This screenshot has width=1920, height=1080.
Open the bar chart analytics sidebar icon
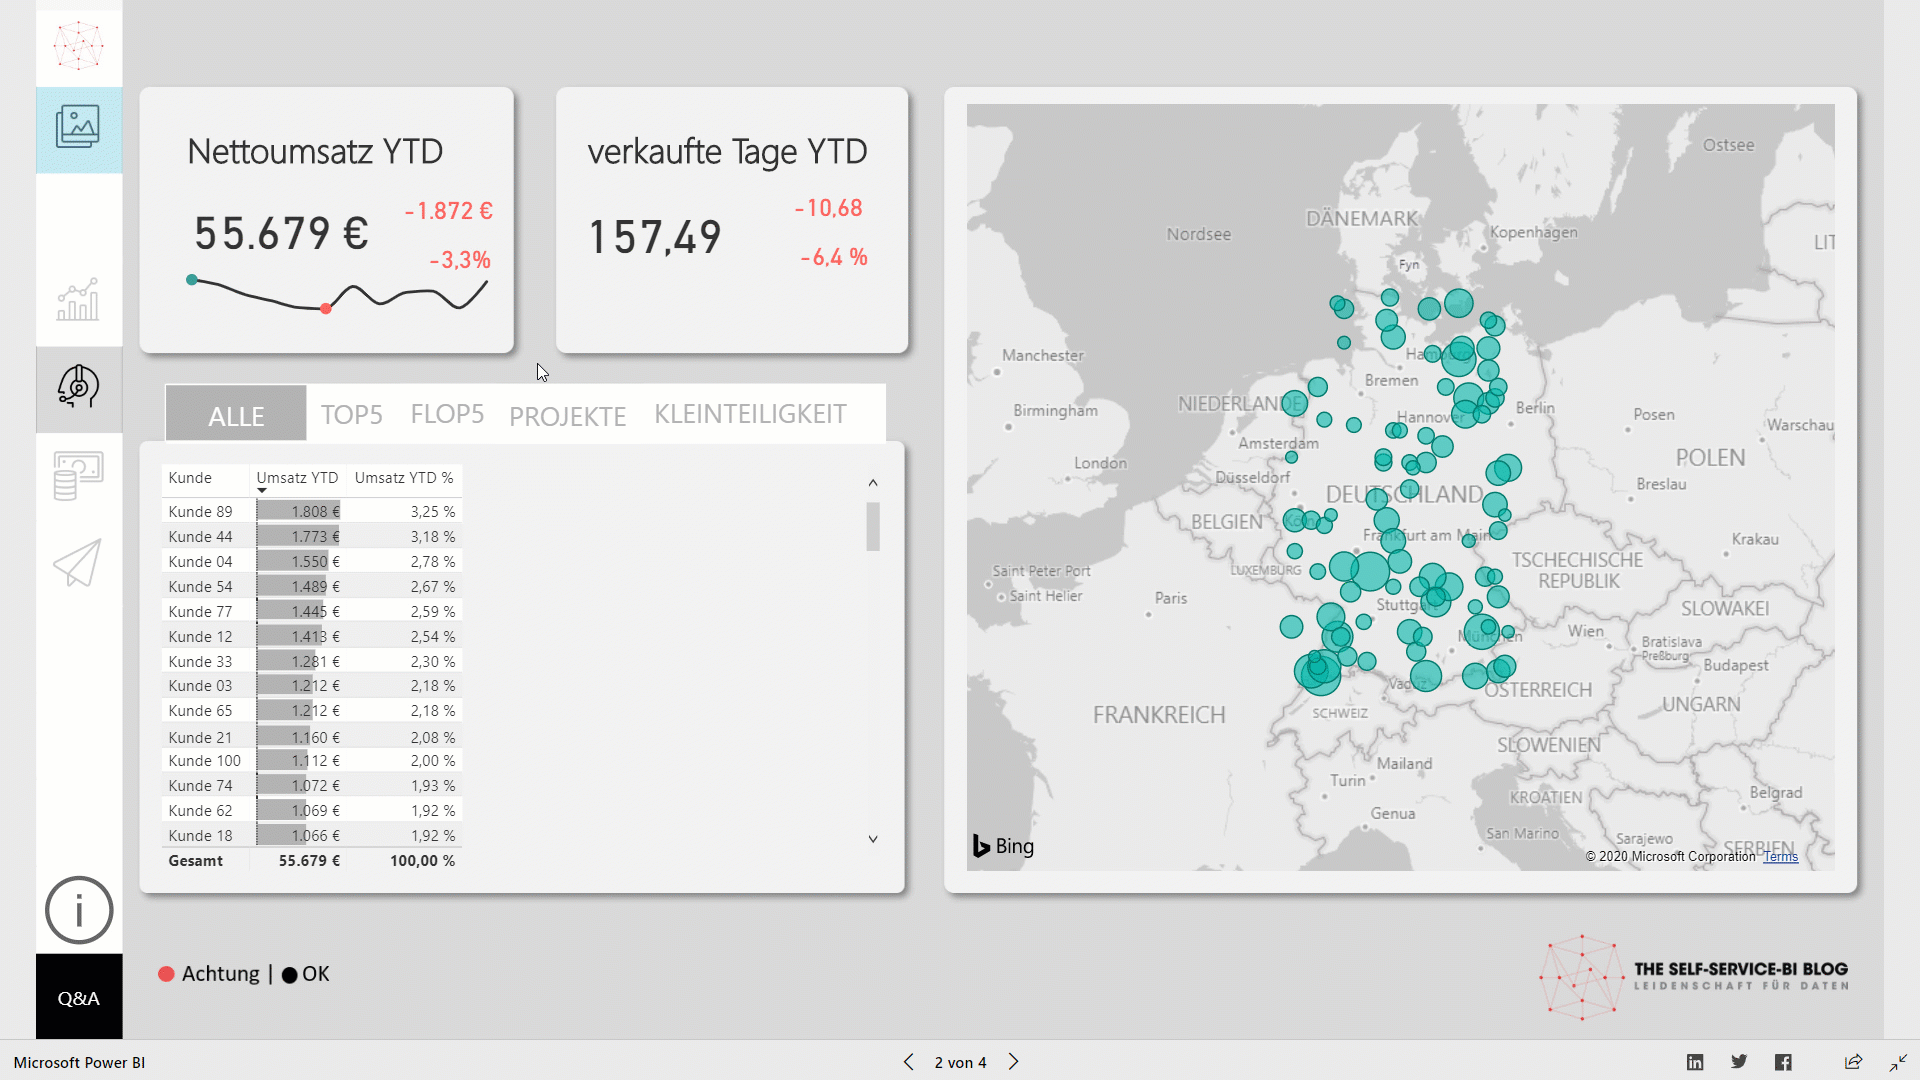pos(78,300)
